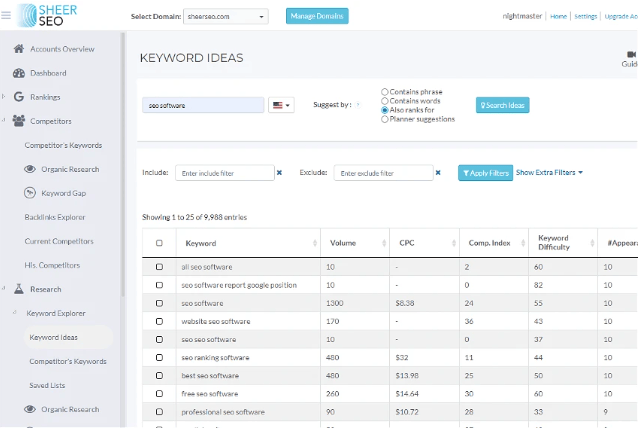Open Dashboard via its palette icon
This screenshot has height=430, width=638.
[x=19, y=73]
